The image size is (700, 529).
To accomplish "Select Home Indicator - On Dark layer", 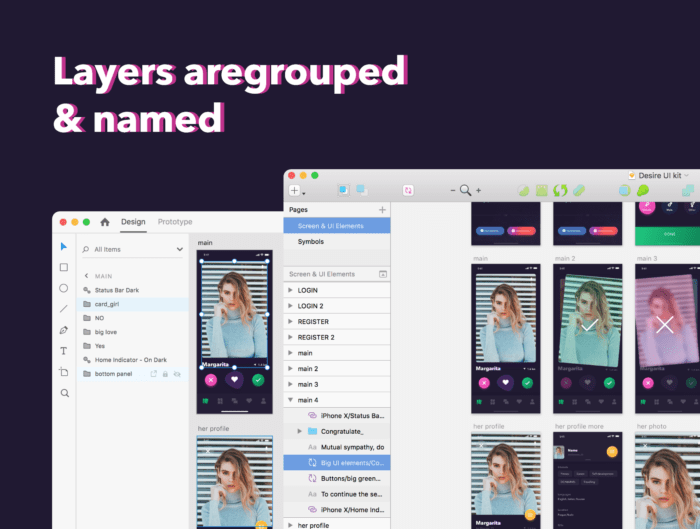I will pos(133,360).
